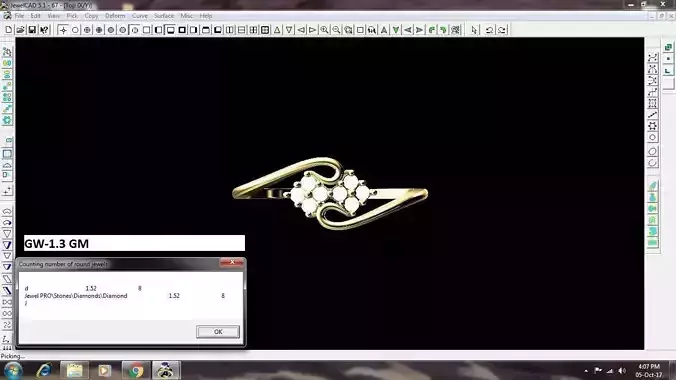Pan view right with outline right triangle
Screen dimensions: 676x380
pos(313,30)
